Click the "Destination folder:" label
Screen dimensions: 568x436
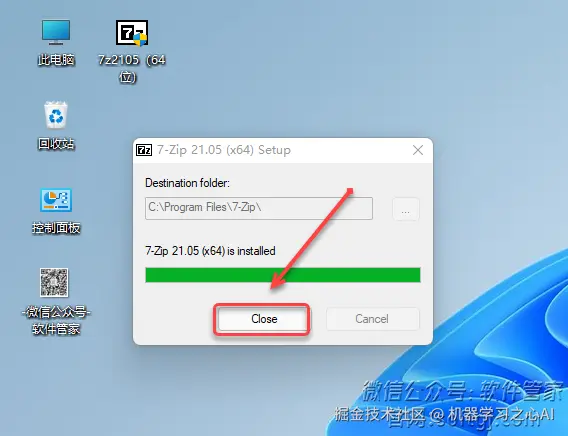click(x=187, y=183)
